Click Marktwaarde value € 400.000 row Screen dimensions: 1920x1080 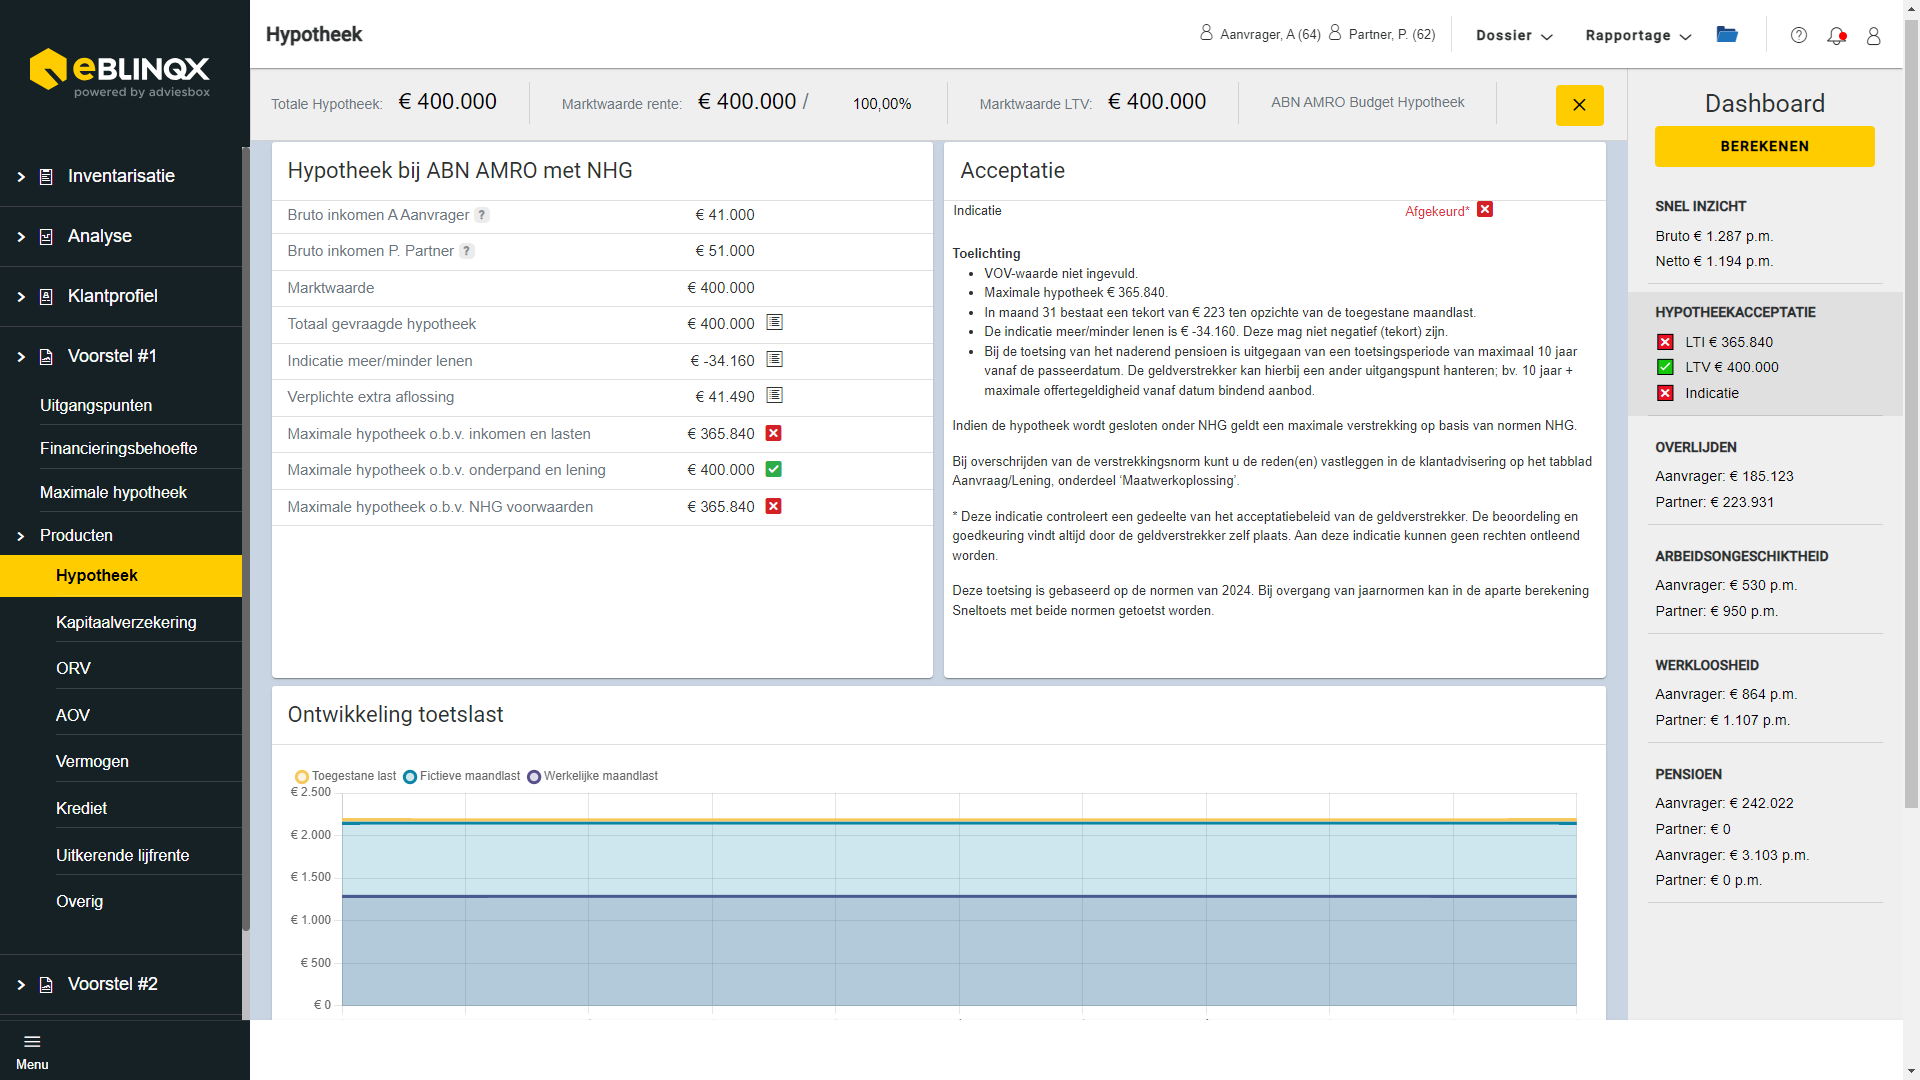(x=602, y=288)
